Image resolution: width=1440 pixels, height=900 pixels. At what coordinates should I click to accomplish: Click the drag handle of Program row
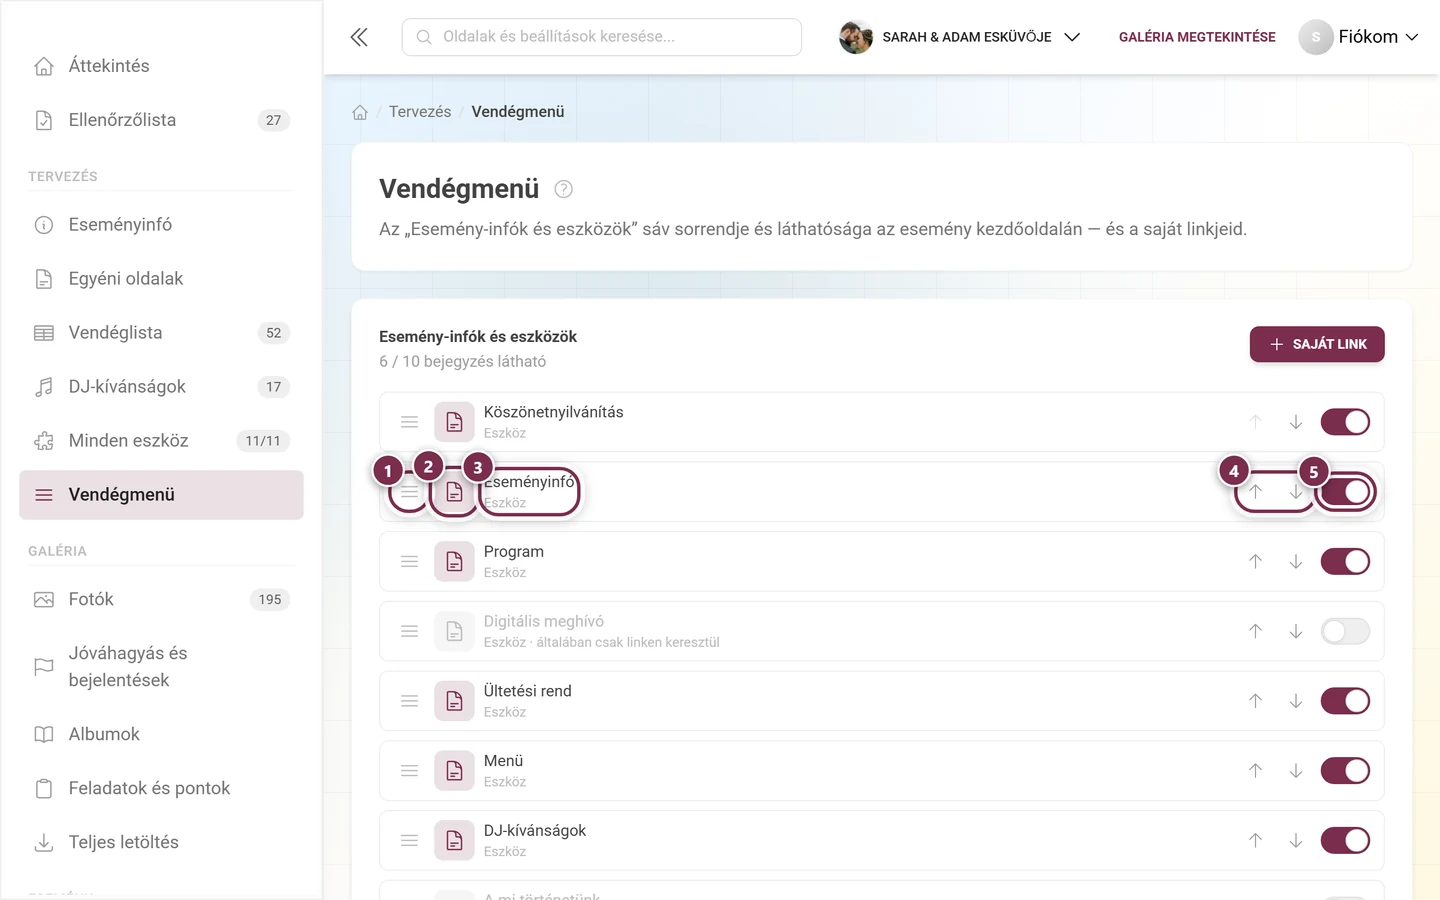(x=409, y=562)
